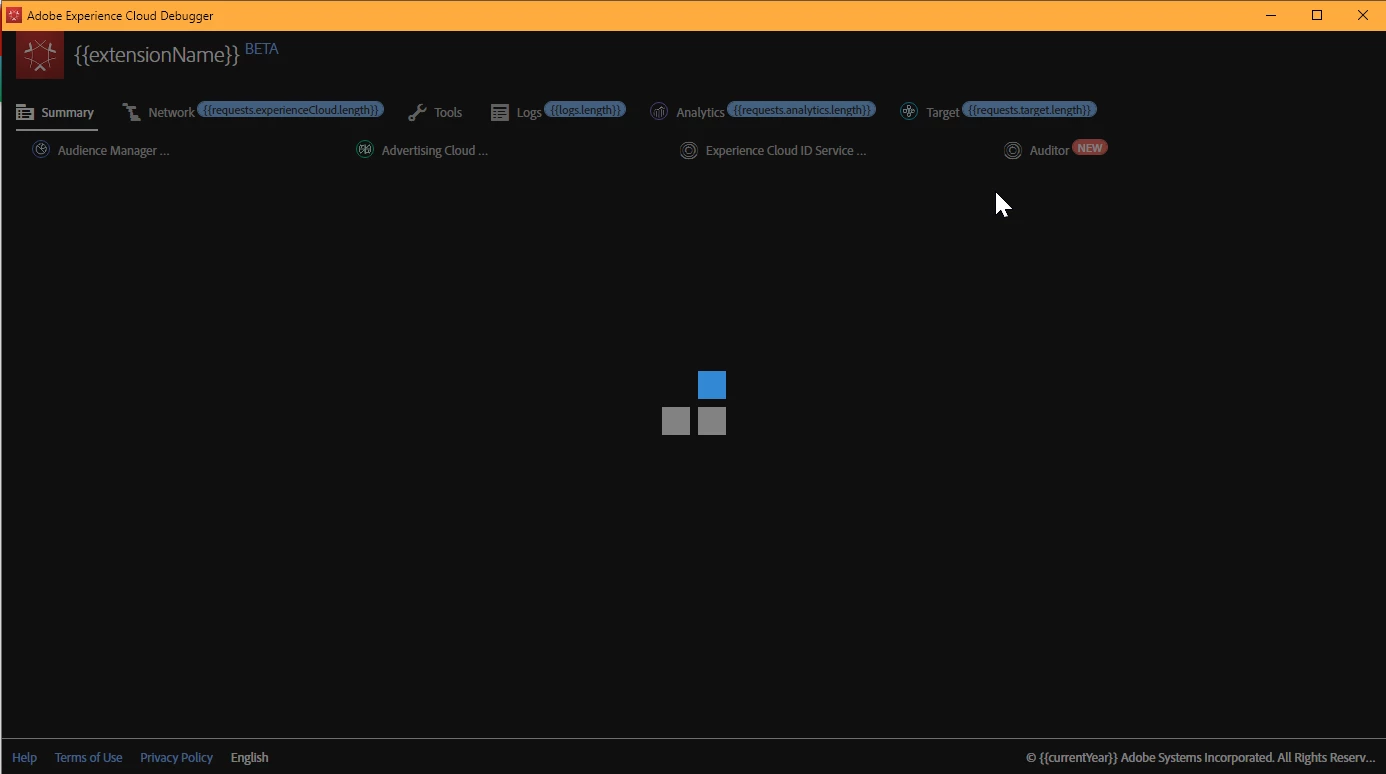Click the Tools wrench icon
Viewport: 1386px width, 774px height.
pyautogui.click(x=417, y=112)
